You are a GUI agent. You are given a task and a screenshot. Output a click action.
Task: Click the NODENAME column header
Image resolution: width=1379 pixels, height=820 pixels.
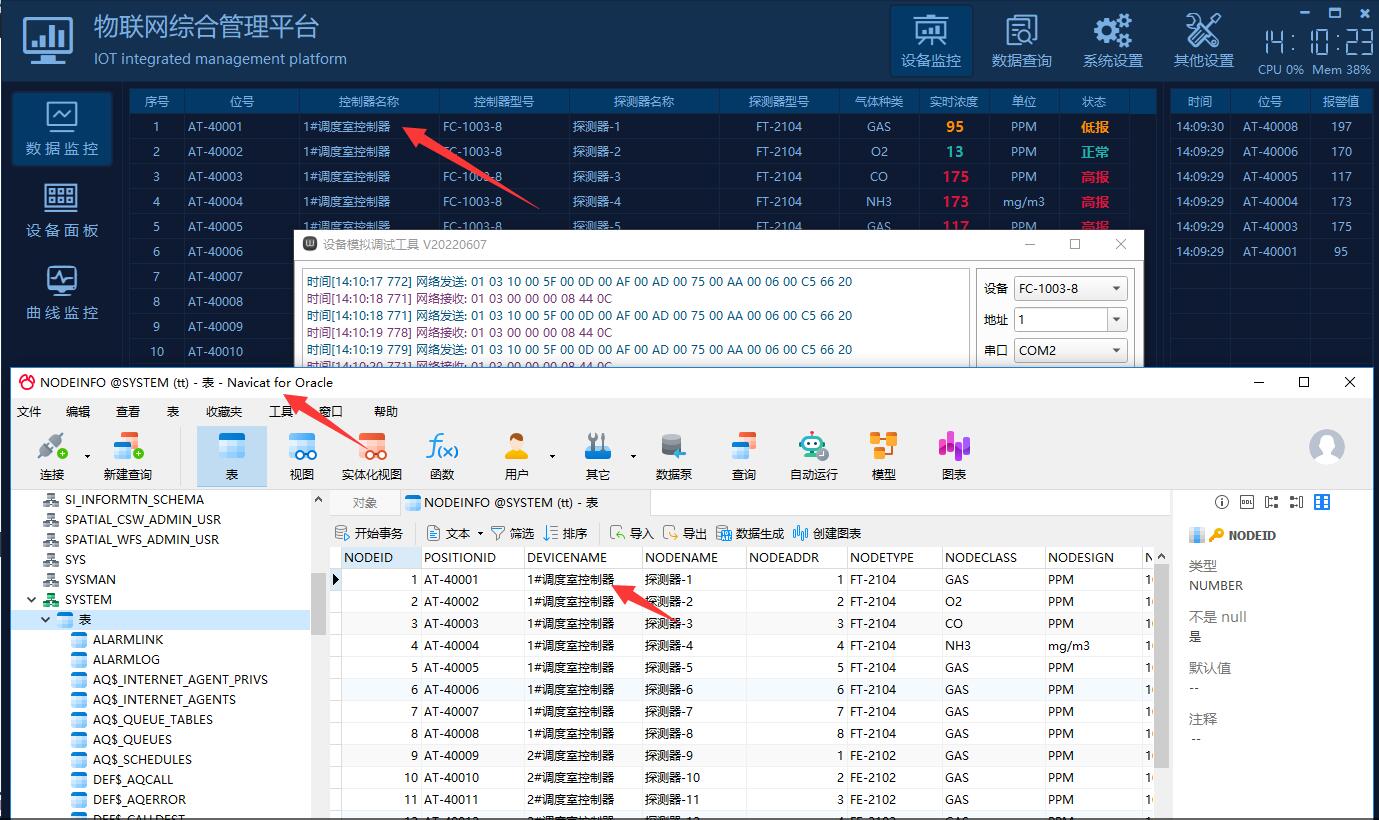tap(681, 558)
